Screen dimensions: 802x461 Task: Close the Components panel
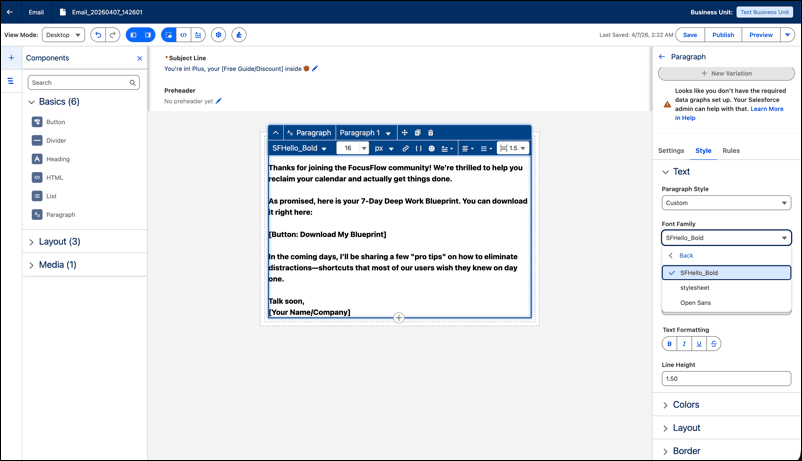pyautogui.click(x=140, y=58)
